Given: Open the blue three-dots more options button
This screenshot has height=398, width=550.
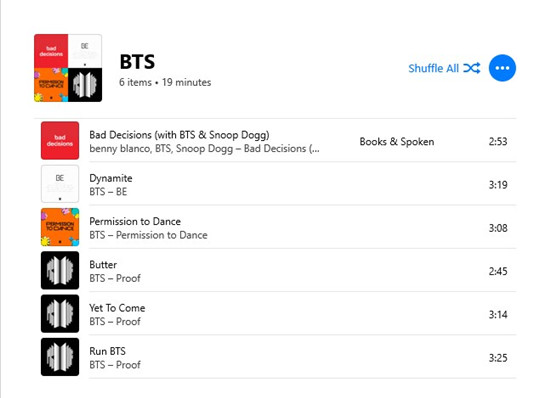Looking at the screenshot, I should point(502,68).
